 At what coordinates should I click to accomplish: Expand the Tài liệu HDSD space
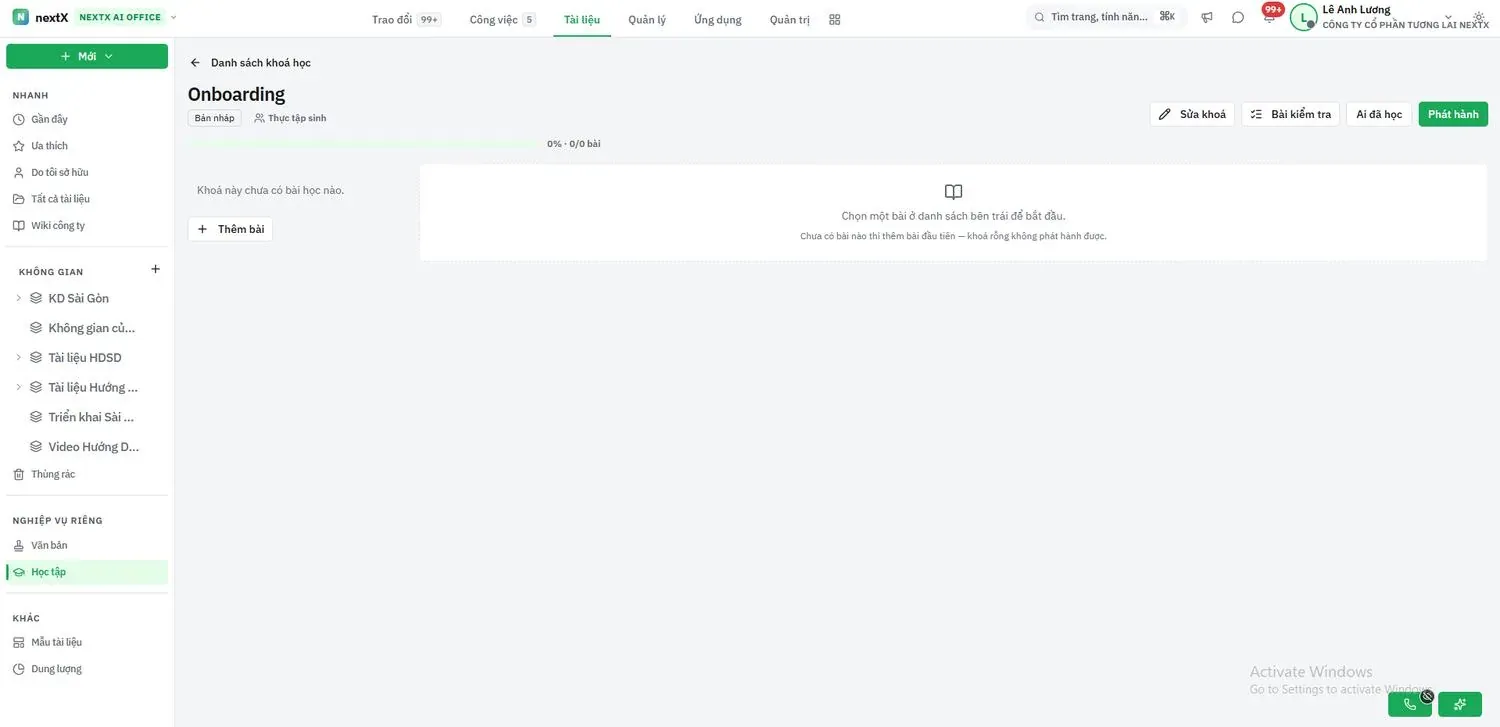tap(18, 357)
